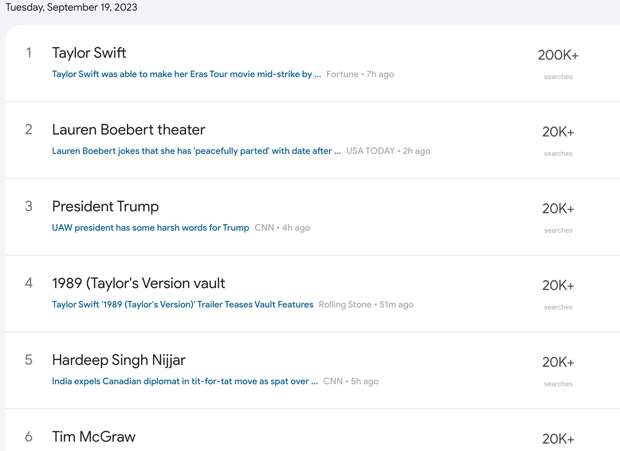Select the 20K+ count for 1989 vault
Screen dimensions: 620x451
[x=558, y=285]
